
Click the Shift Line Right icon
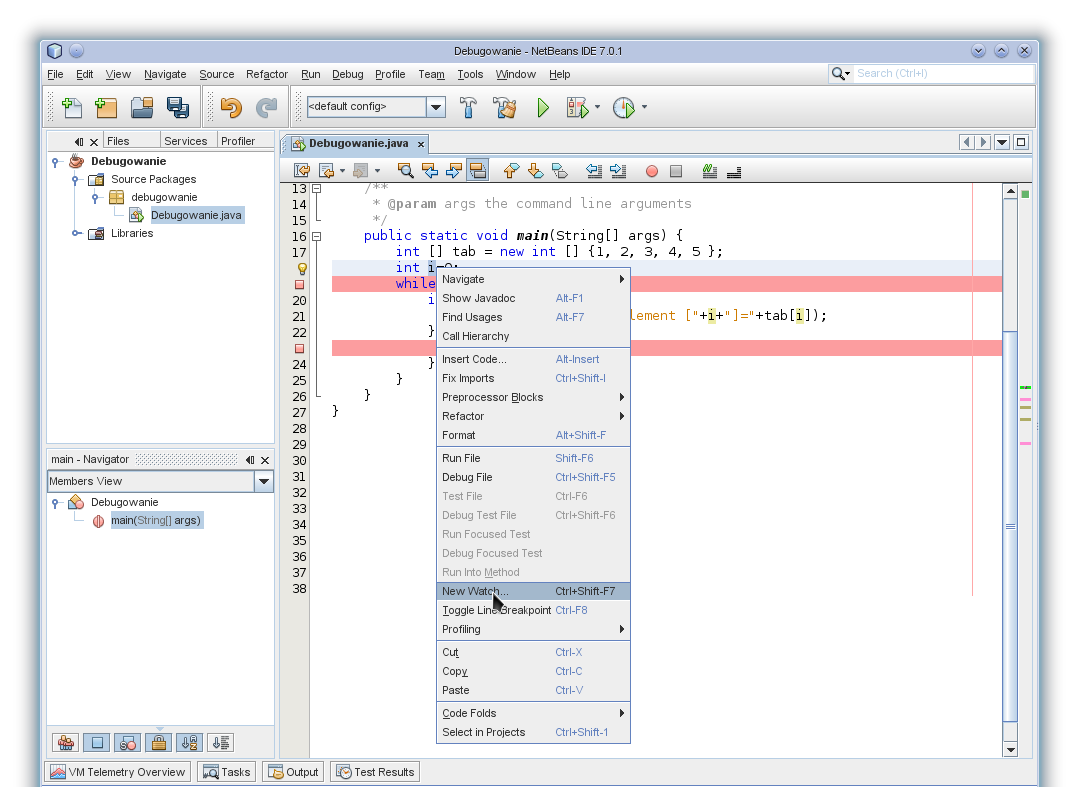coord(618,171)
